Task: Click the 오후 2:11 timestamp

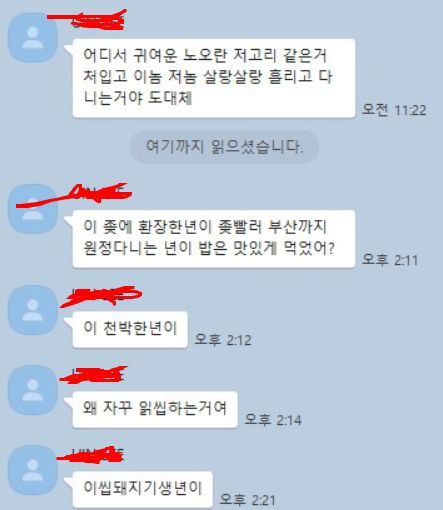Action: click(x=390, y=259)
